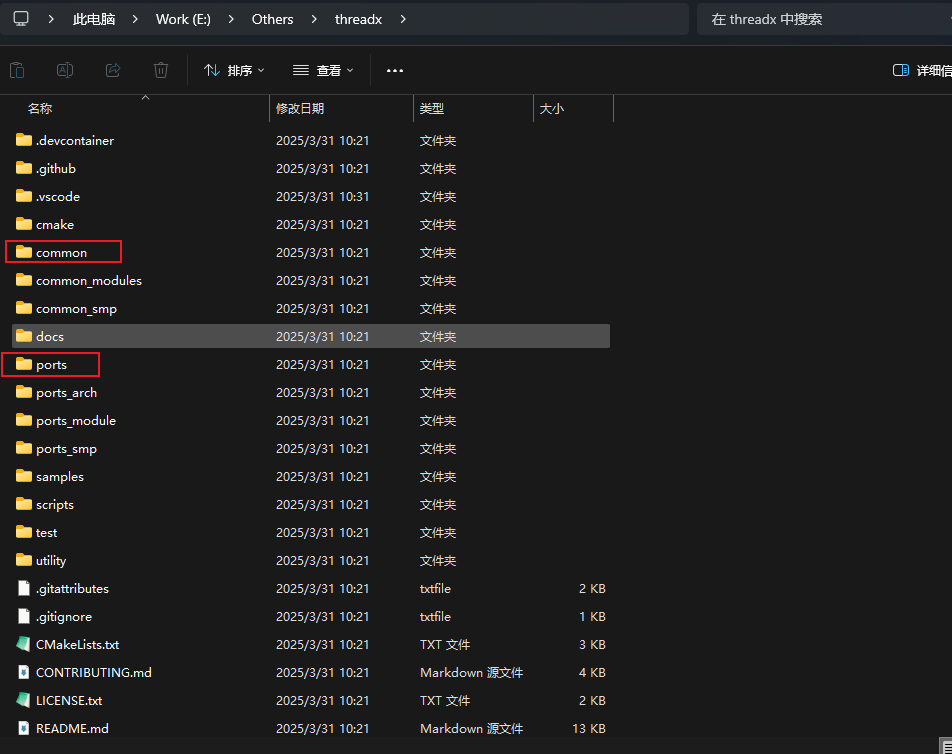
Task: Select the .vscode folder icon
Action: pos(24,196)
